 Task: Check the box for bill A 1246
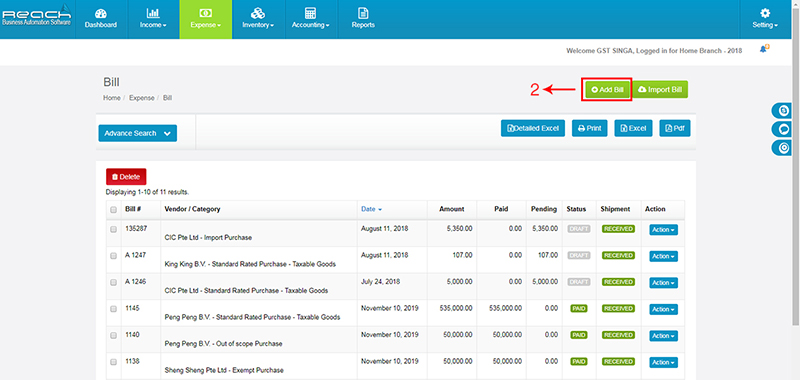113,283
